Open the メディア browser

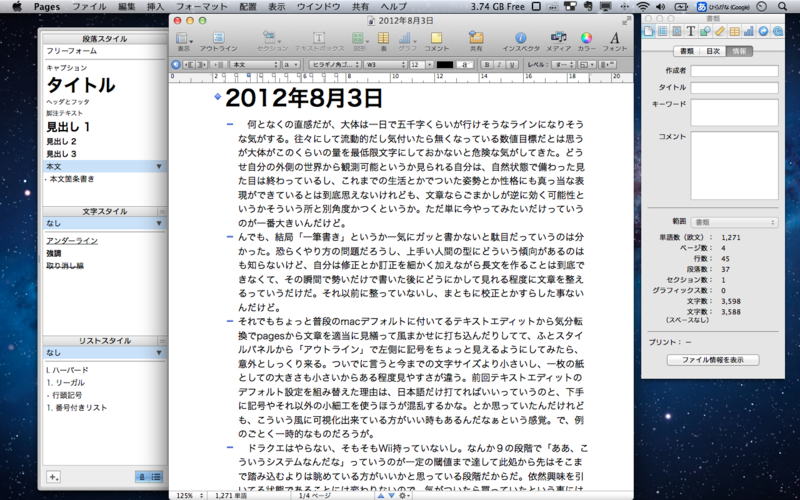coord(558,41)
